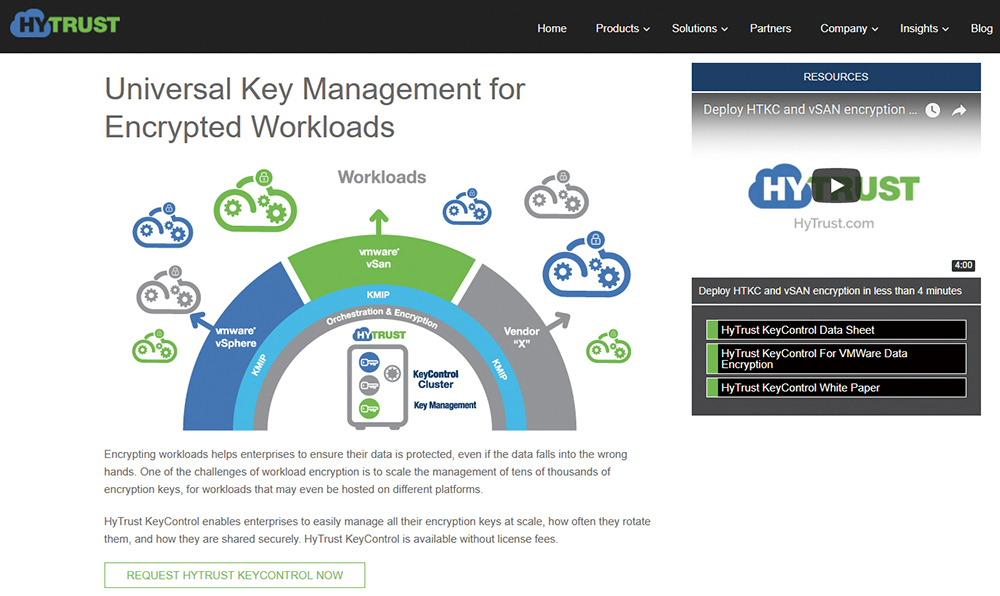Click the small blue cloud icon right of the Workloads heading

(x=467, y=207)
